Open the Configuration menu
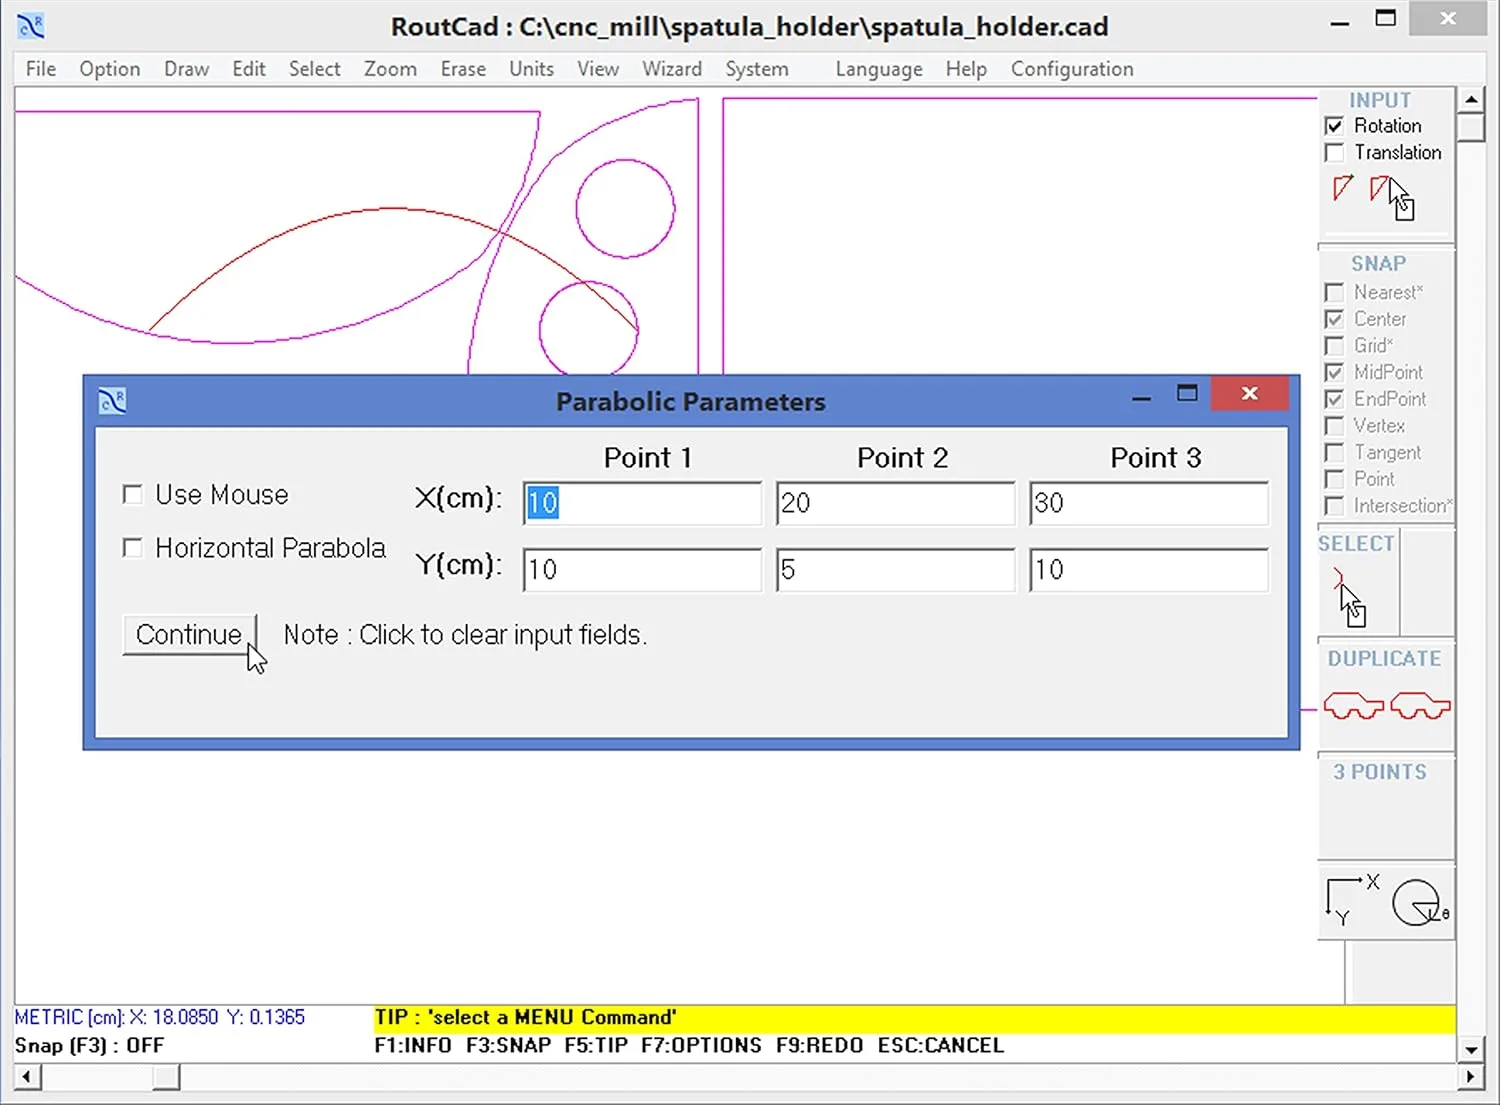The height and width of the screenshot is (1105, 1500). (1072, 69)
